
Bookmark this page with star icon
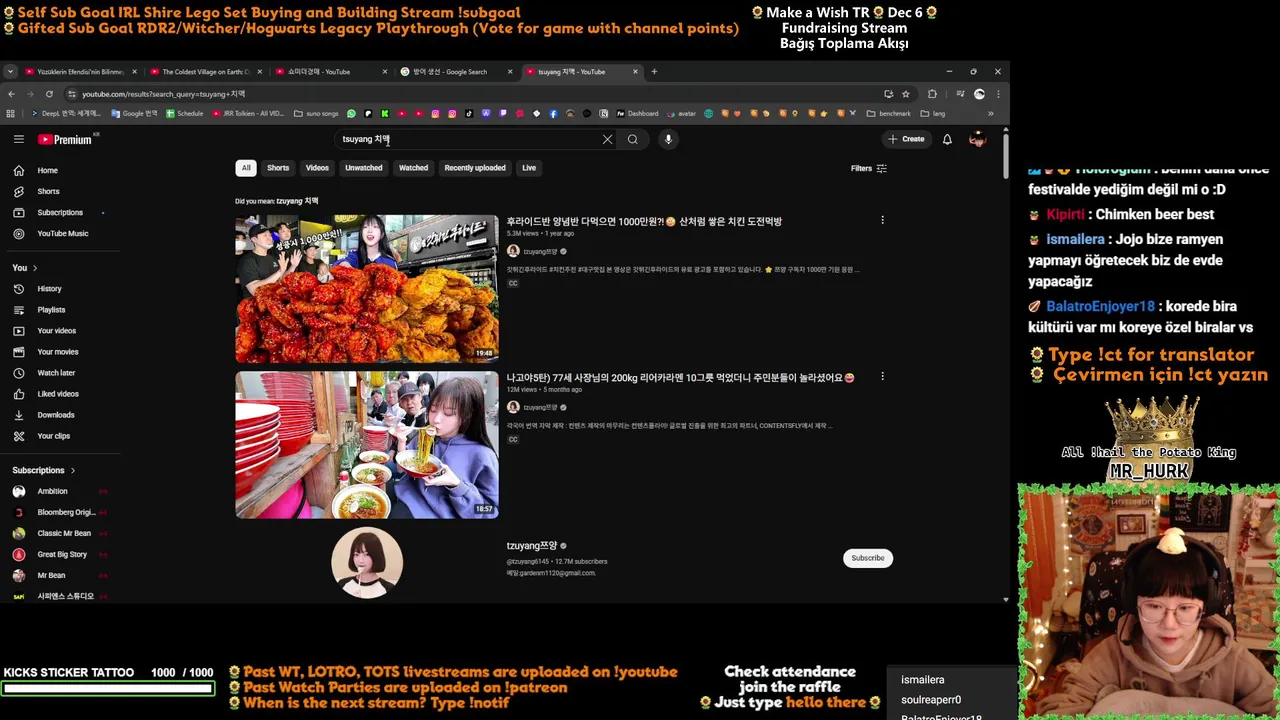pyautogui.click(x=906, y=94)
